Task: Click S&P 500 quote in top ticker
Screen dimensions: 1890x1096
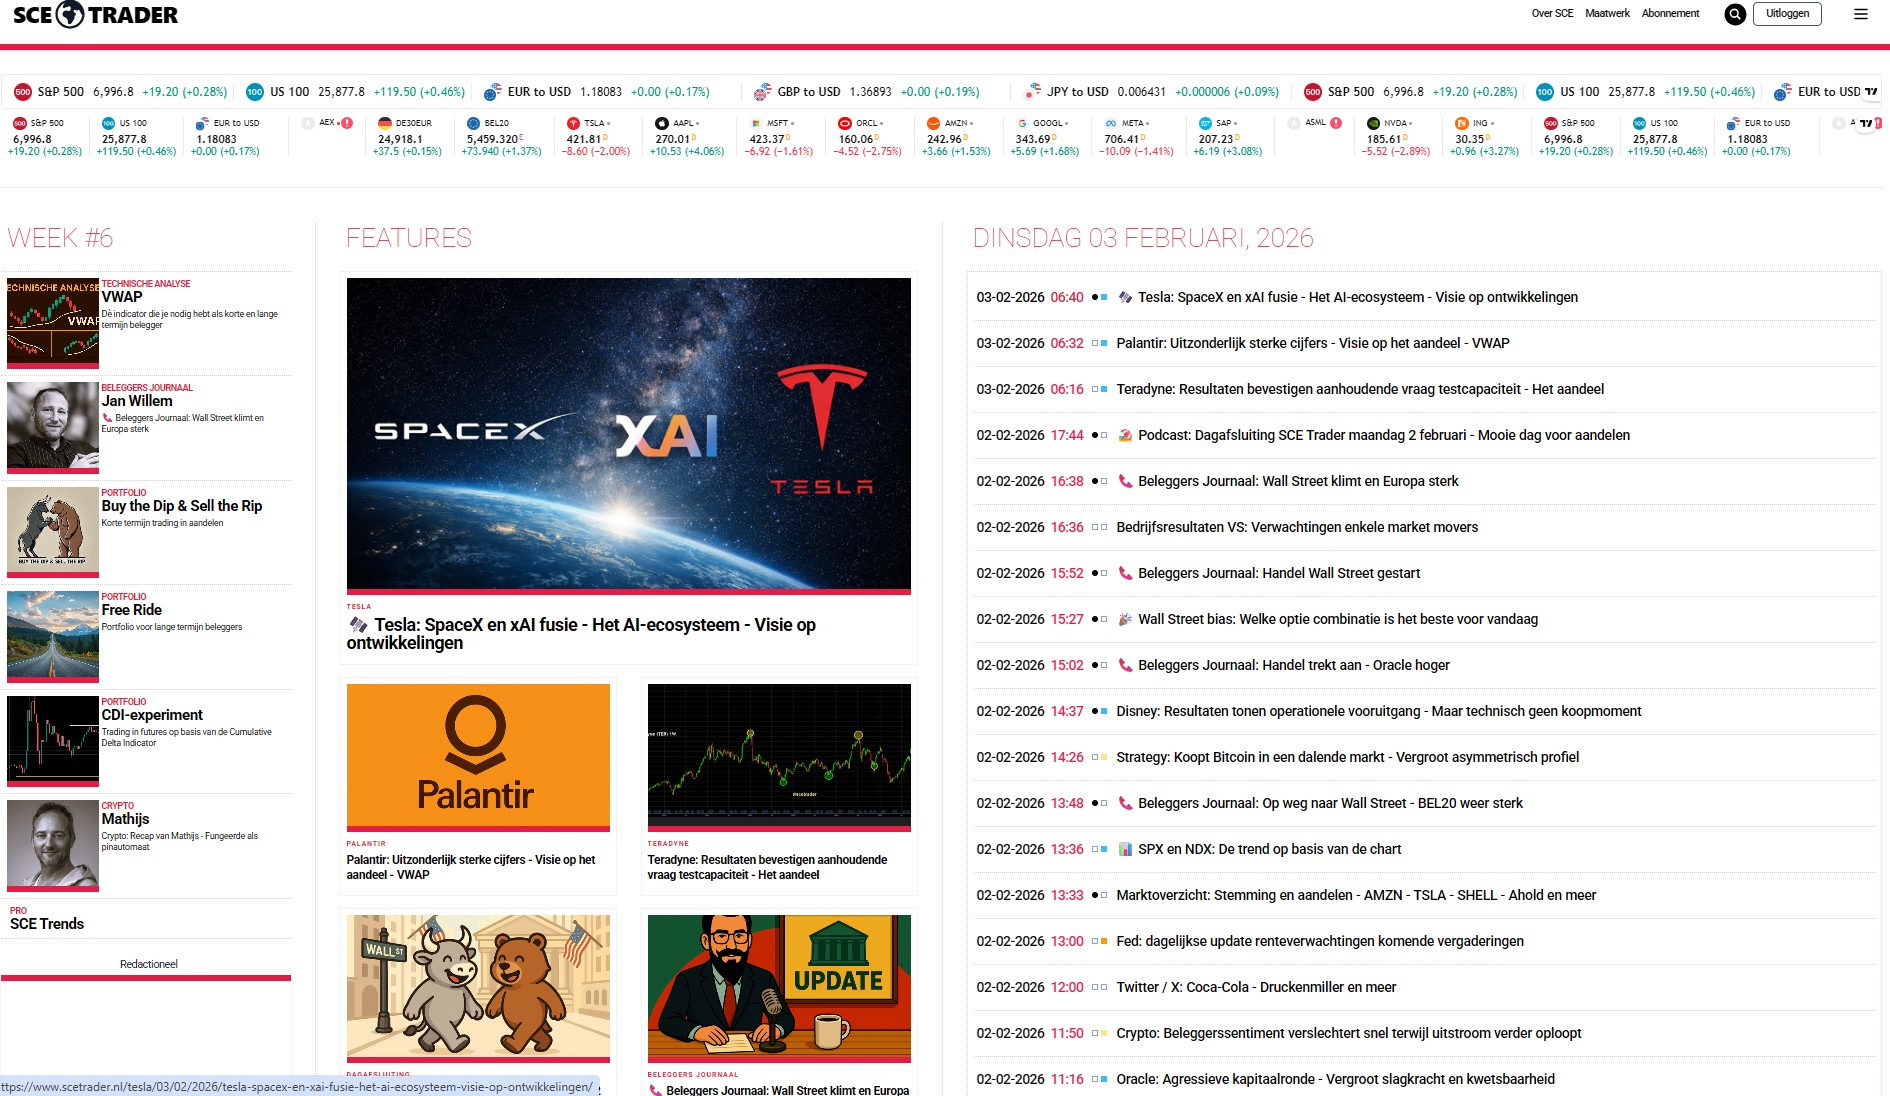Action: pos(120,92)
